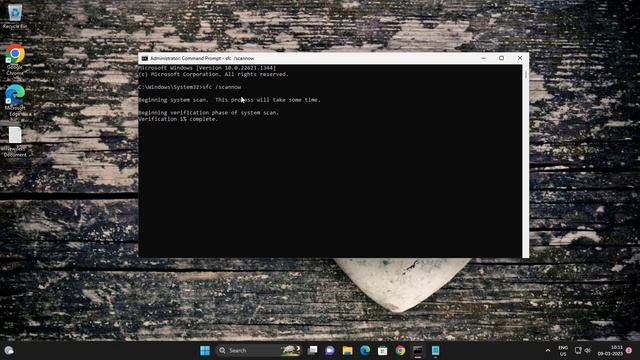Select the text document on desktop
The height and width of the screenshot is (360, 640).
pos(15,142)
